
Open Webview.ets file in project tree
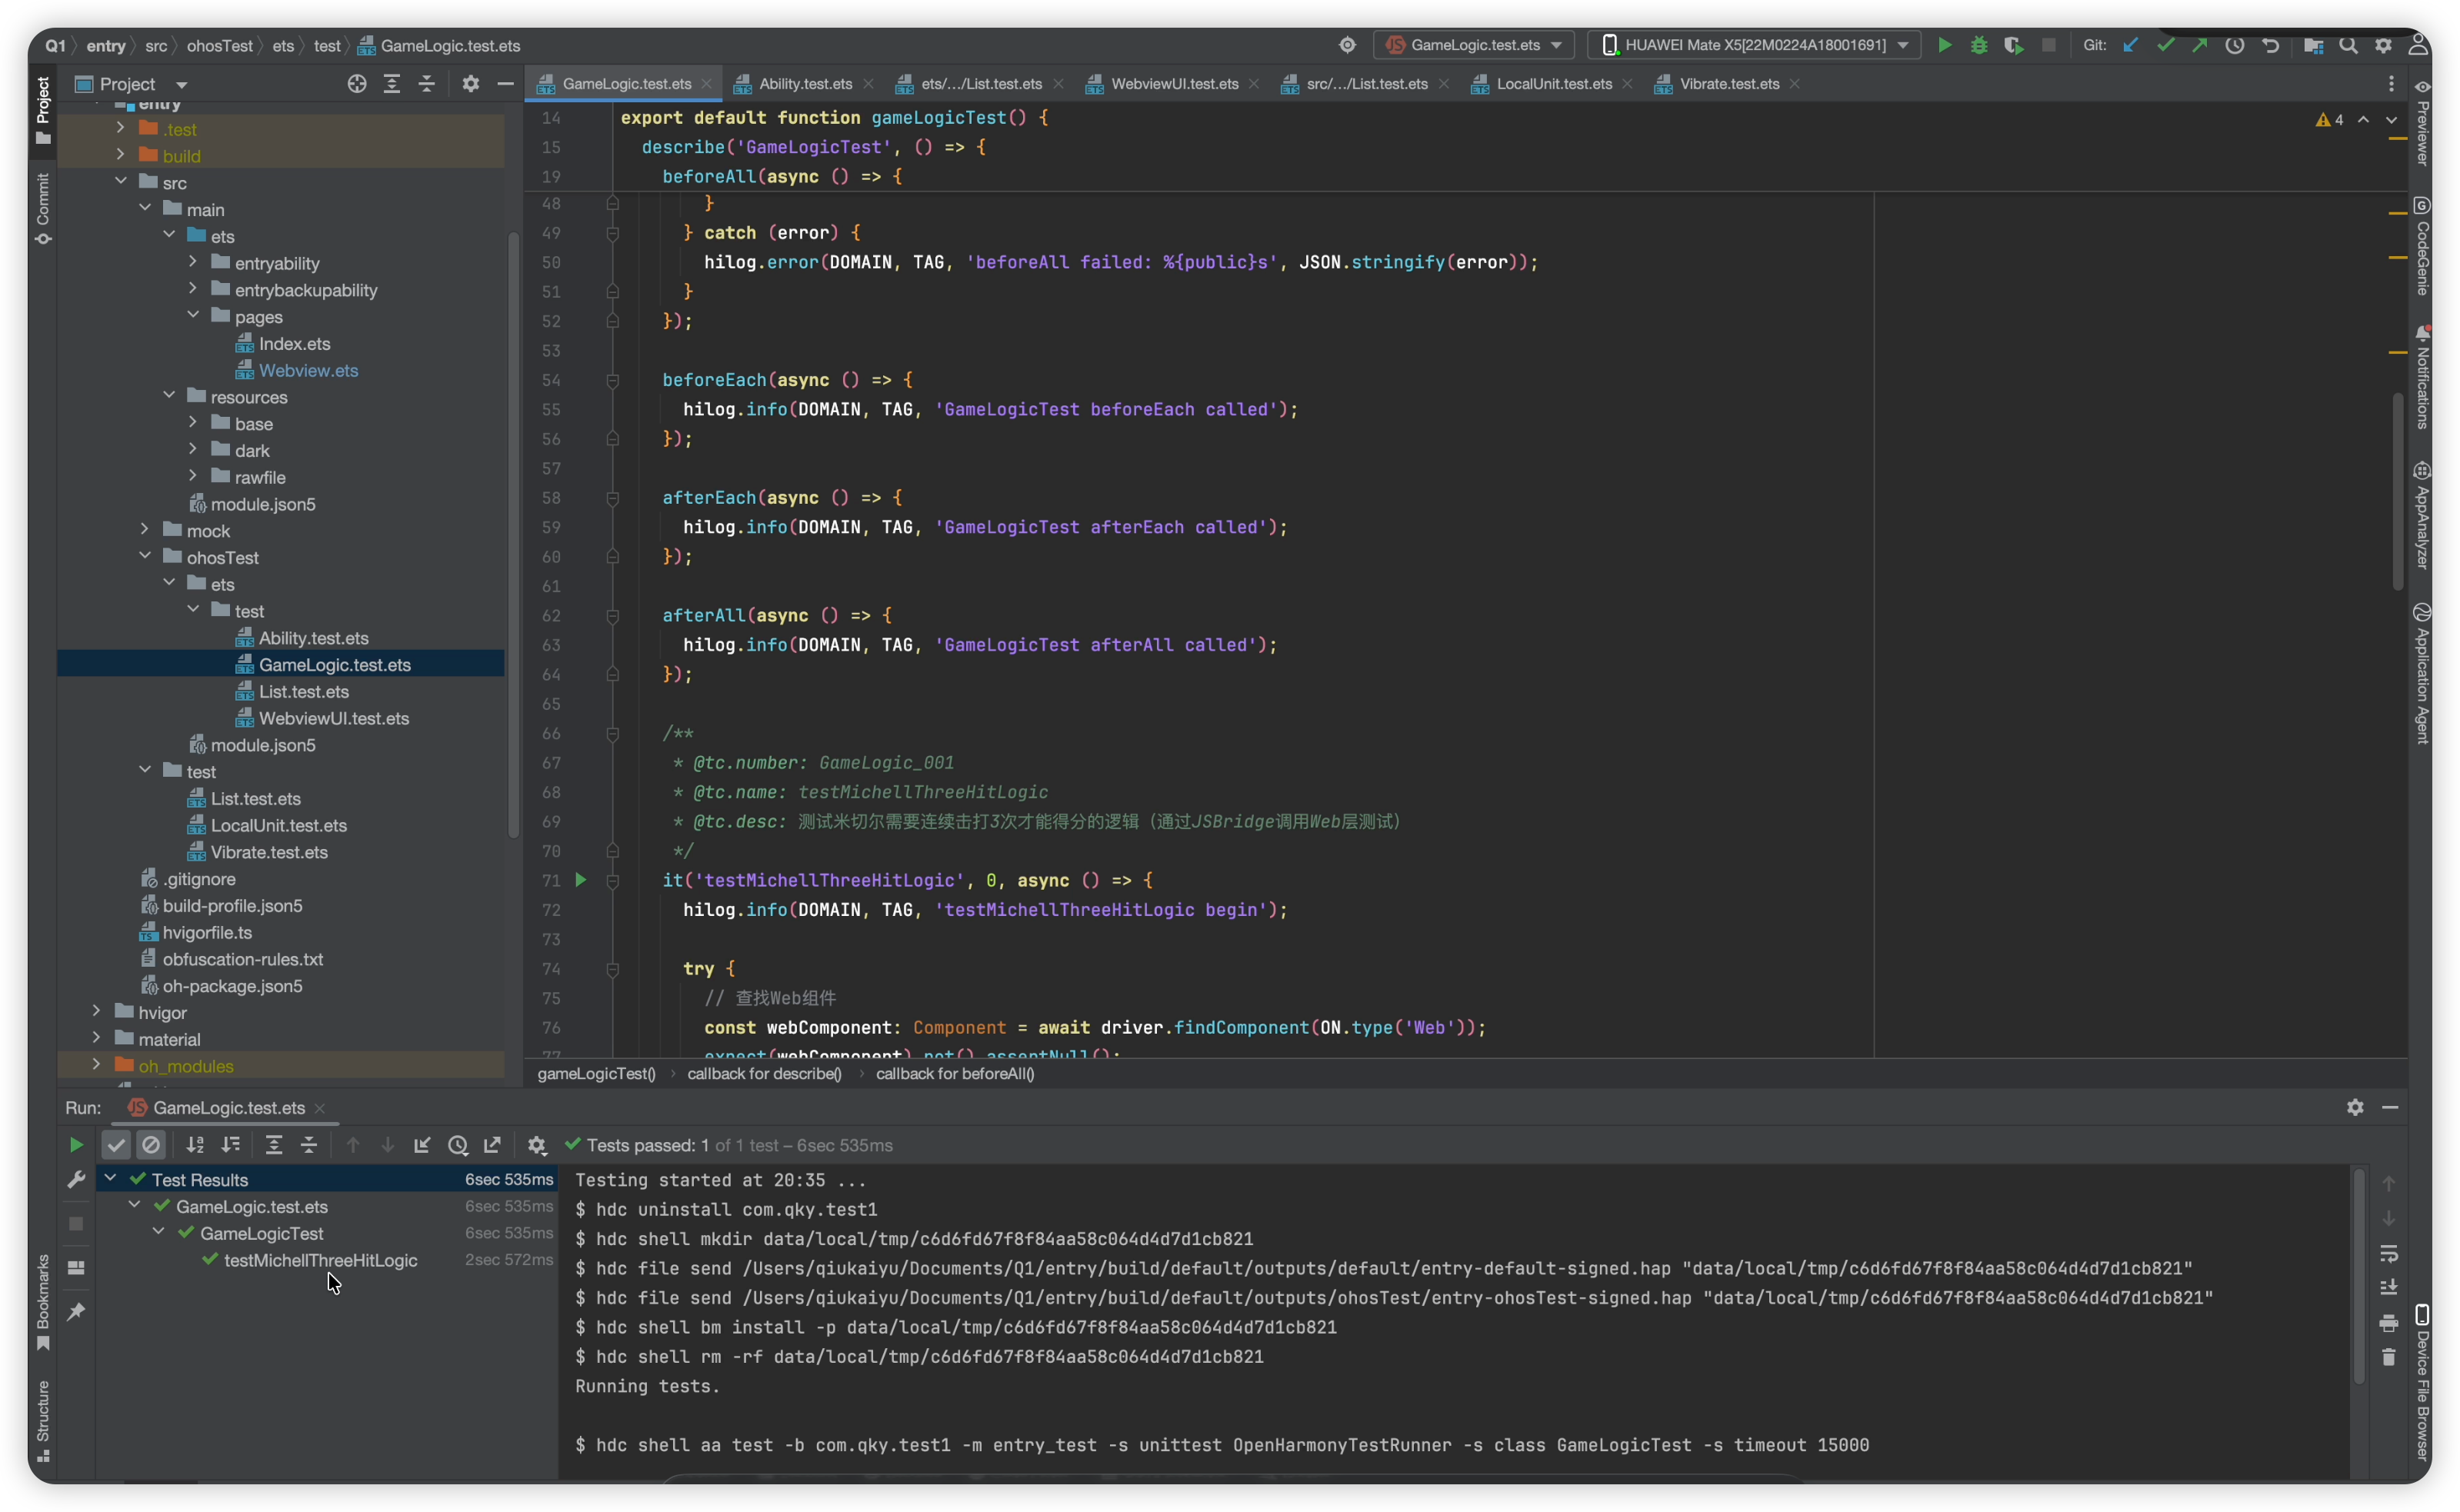coord(308,371)
